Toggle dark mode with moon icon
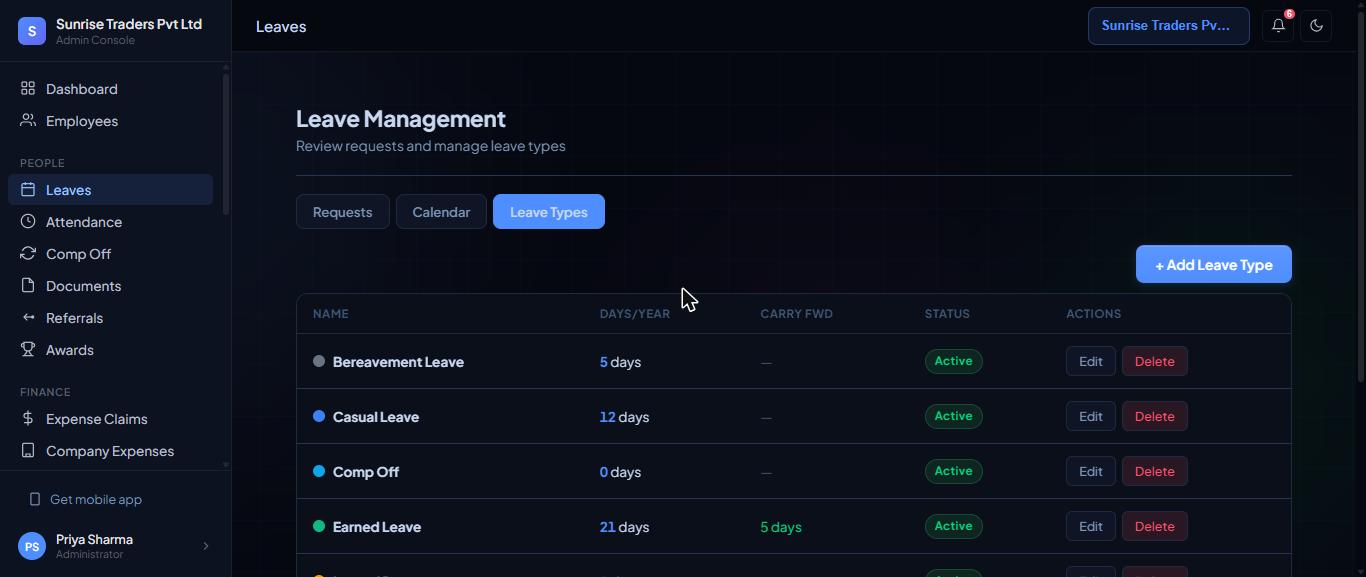Image resolution: width=1366 pixels, height=577 pixels. 1316,26
